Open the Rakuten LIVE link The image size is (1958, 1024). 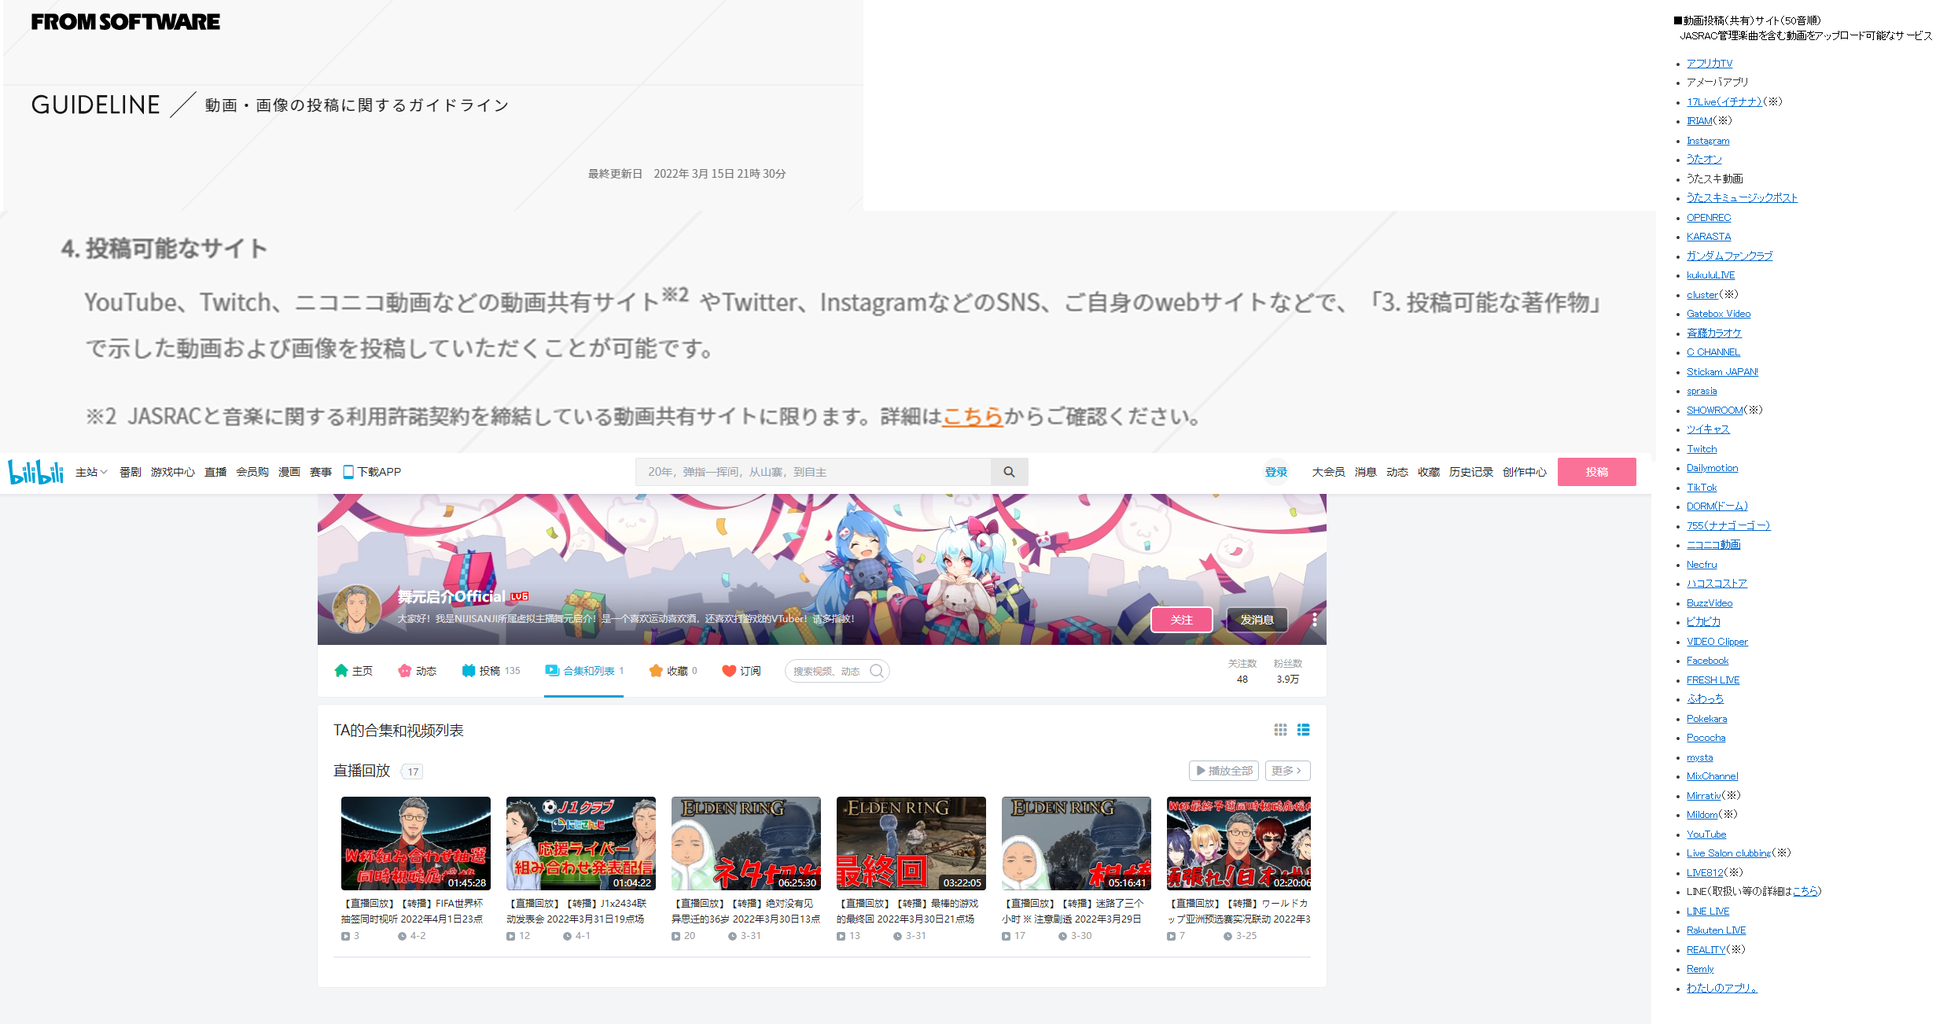1716,930
